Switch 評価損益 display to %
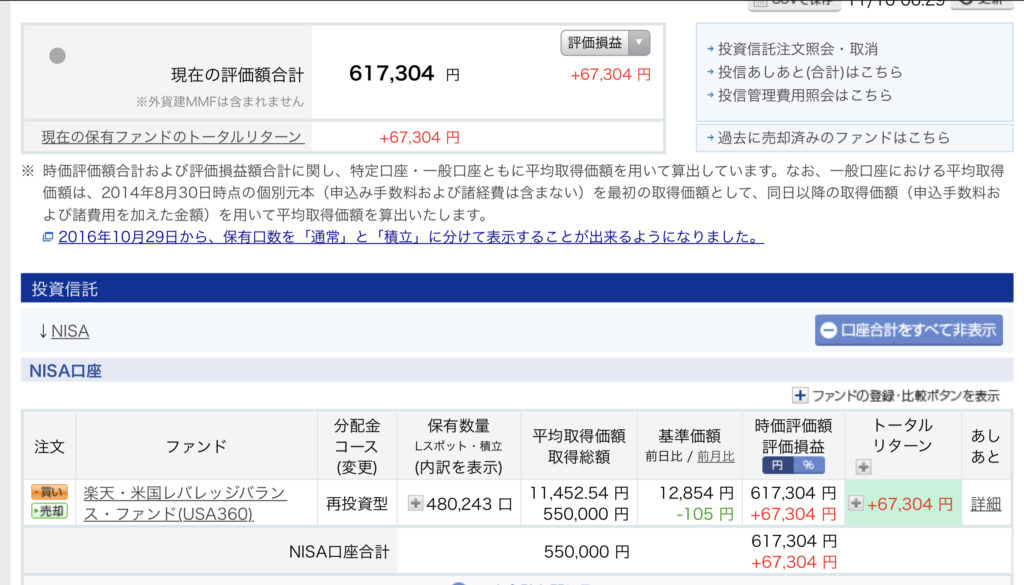Viewport: 1024px width, 585px height. click(809, 466)
